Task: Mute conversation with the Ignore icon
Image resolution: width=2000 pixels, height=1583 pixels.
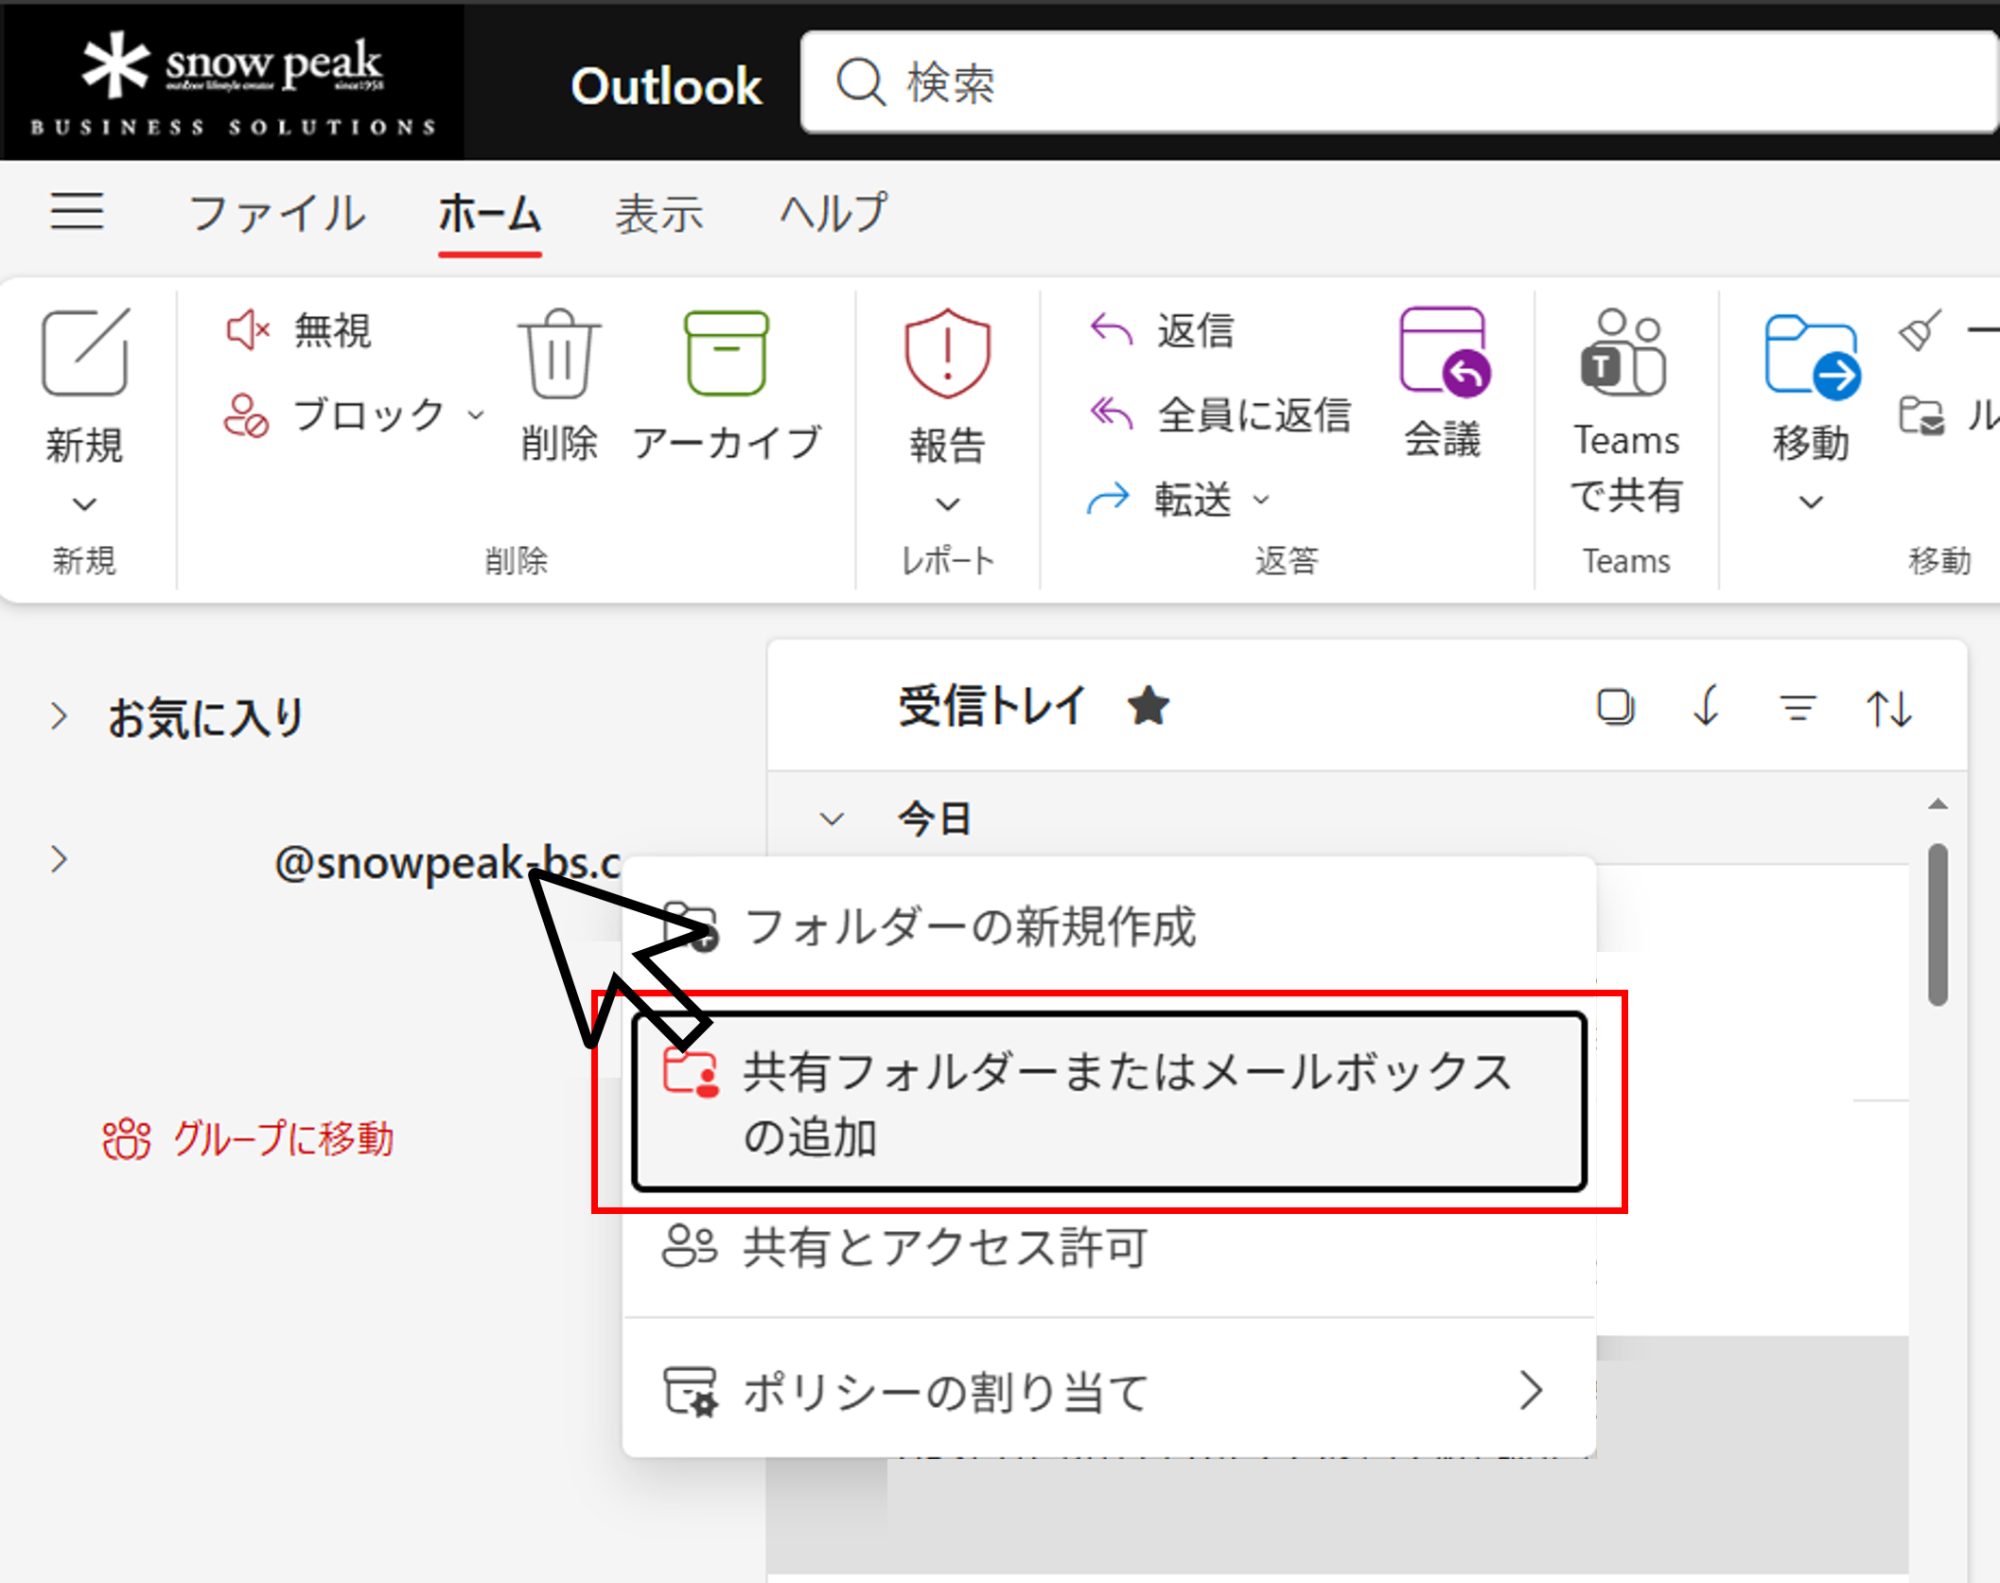Action: click(x=248, y=330)
